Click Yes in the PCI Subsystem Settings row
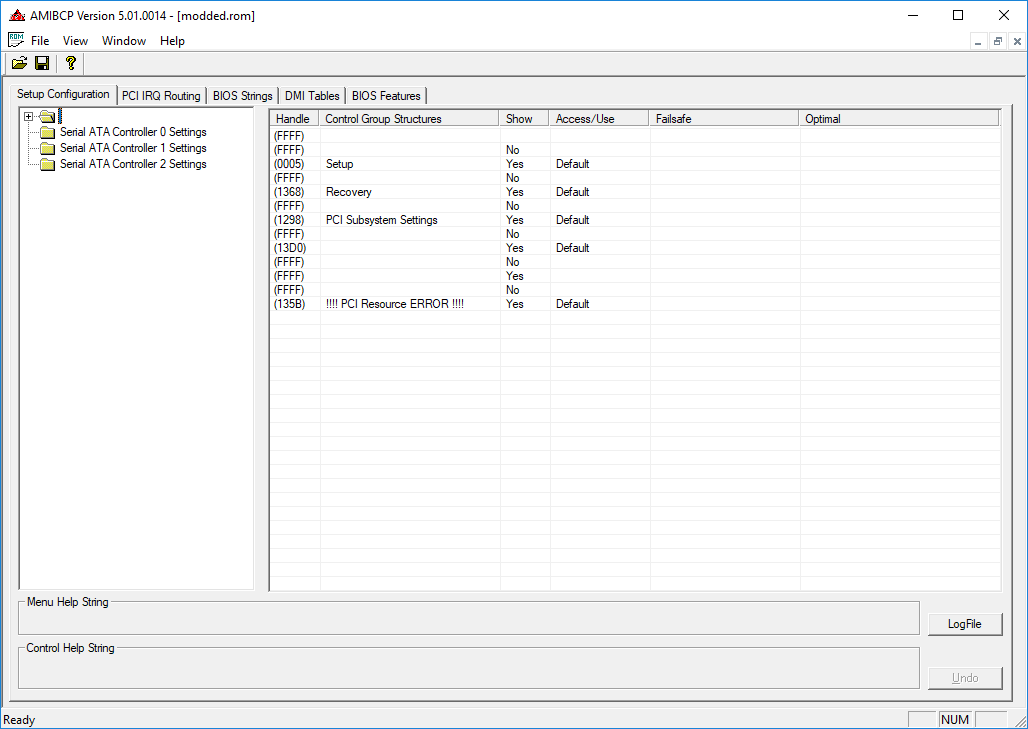Screen dimensions: 1028x729 515,220
